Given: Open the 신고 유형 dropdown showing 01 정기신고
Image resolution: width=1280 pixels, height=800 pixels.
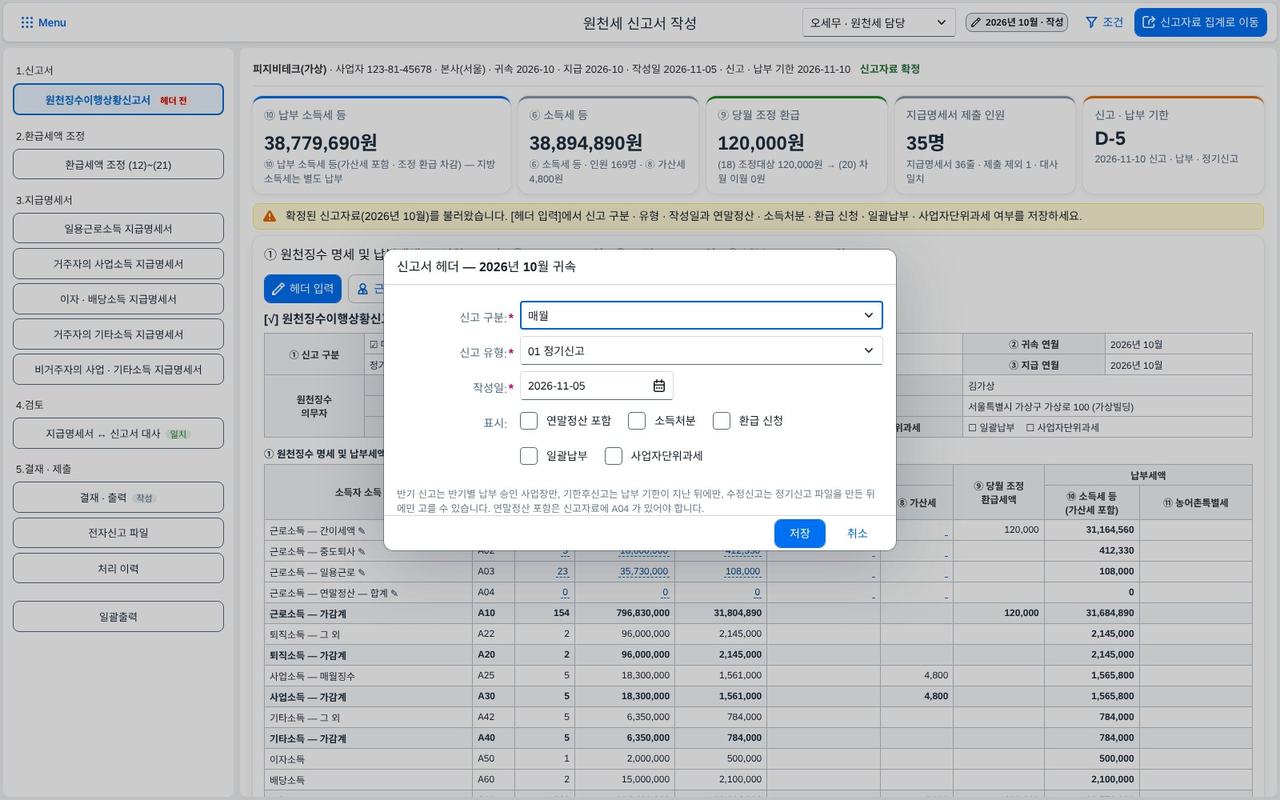Looking at the screenshot, I should (x=701, y=351).
